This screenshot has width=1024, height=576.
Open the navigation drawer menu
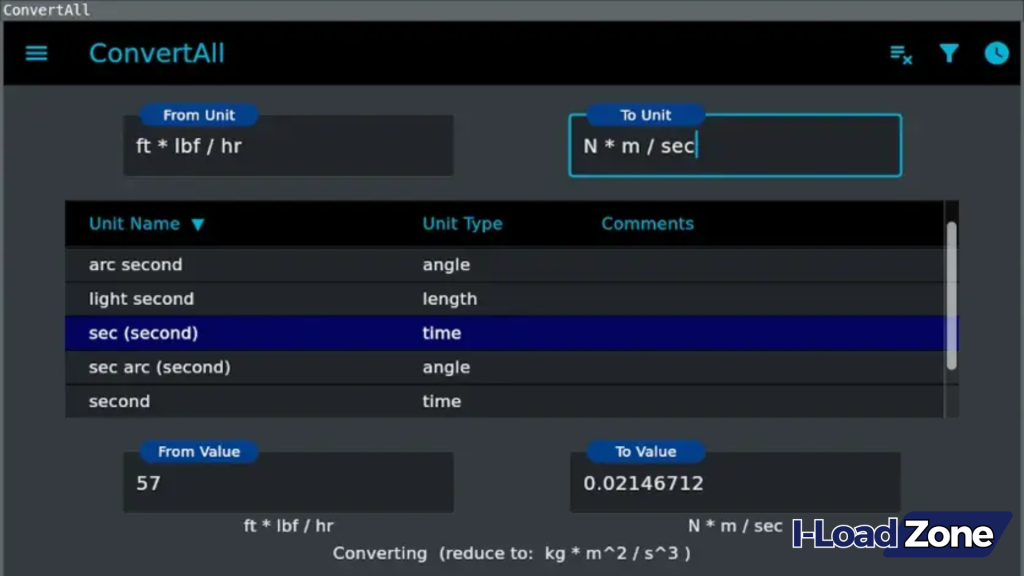(36, 54)
